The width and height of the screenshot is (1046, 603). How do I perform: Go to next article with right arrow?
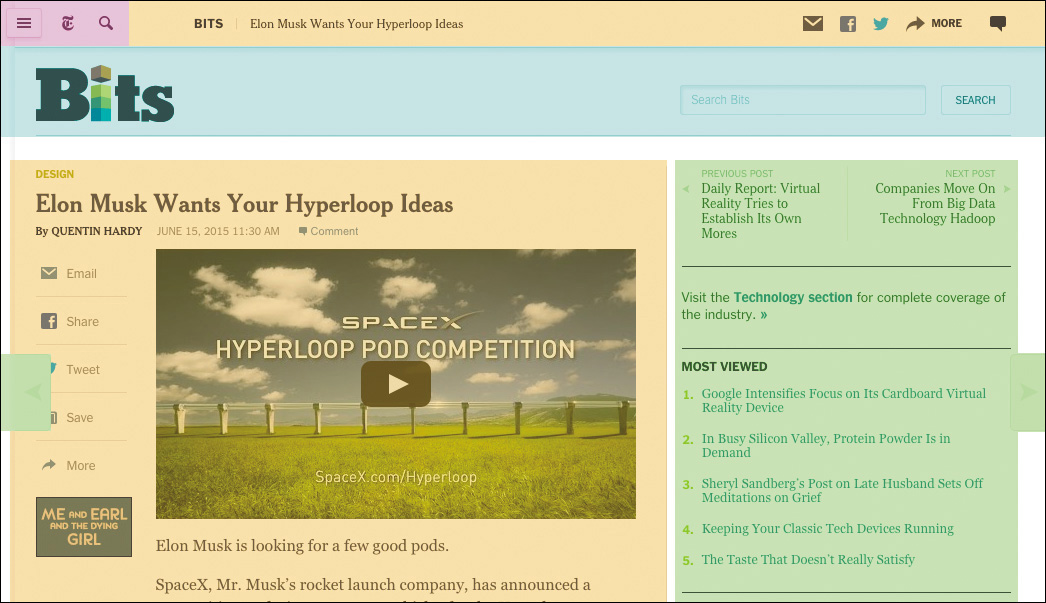pyautogui.click(x=1028, y=392)
